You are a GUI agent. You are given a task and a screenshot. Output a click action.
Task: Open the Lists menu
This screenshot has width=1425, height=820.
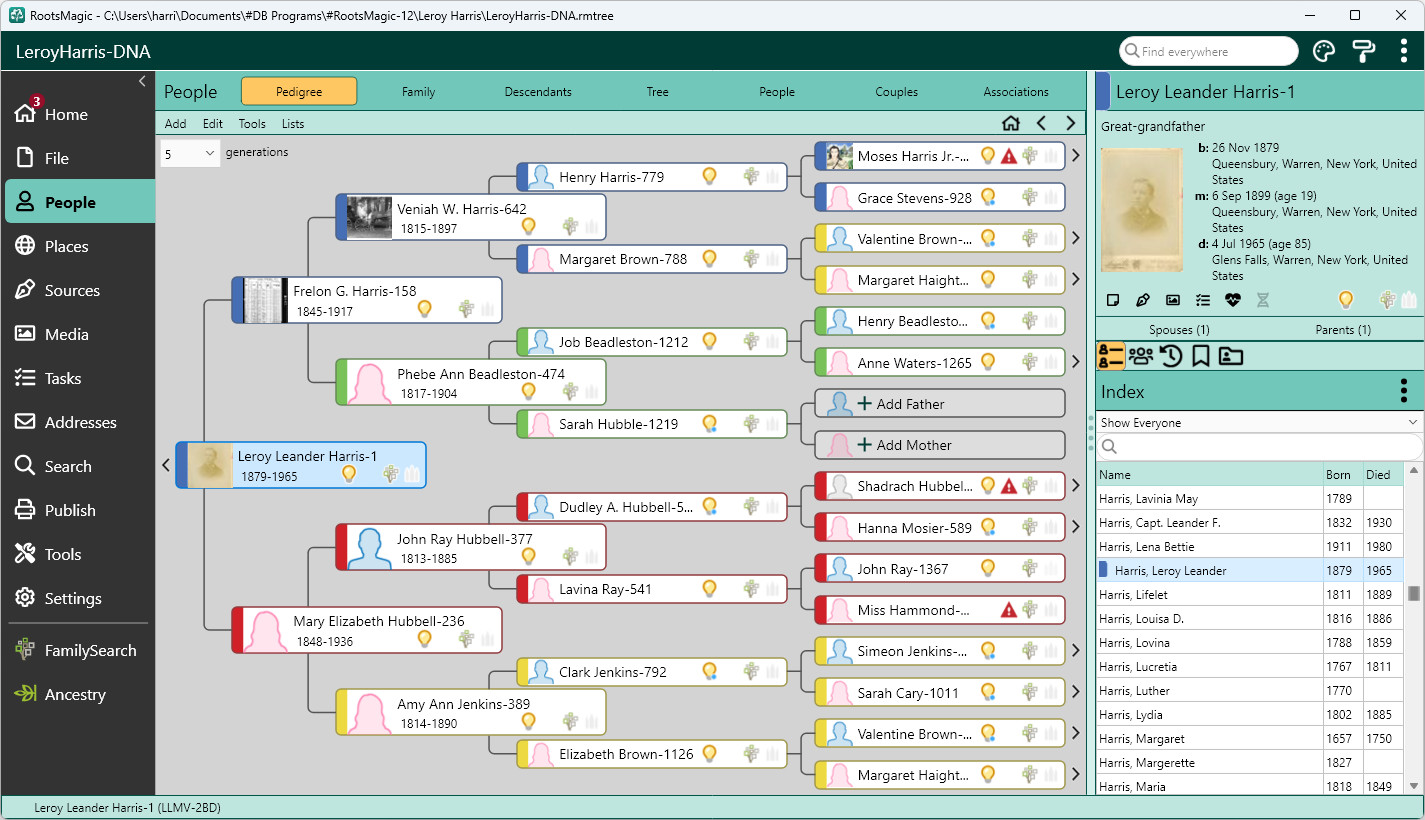[293, 124]
